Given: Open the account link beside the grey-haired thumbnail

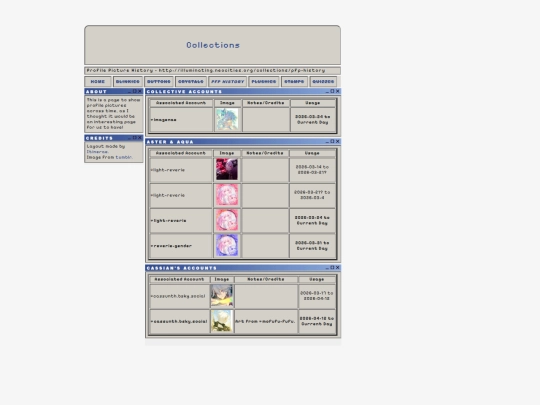Looking at the screenshot, I should [178, 296].
